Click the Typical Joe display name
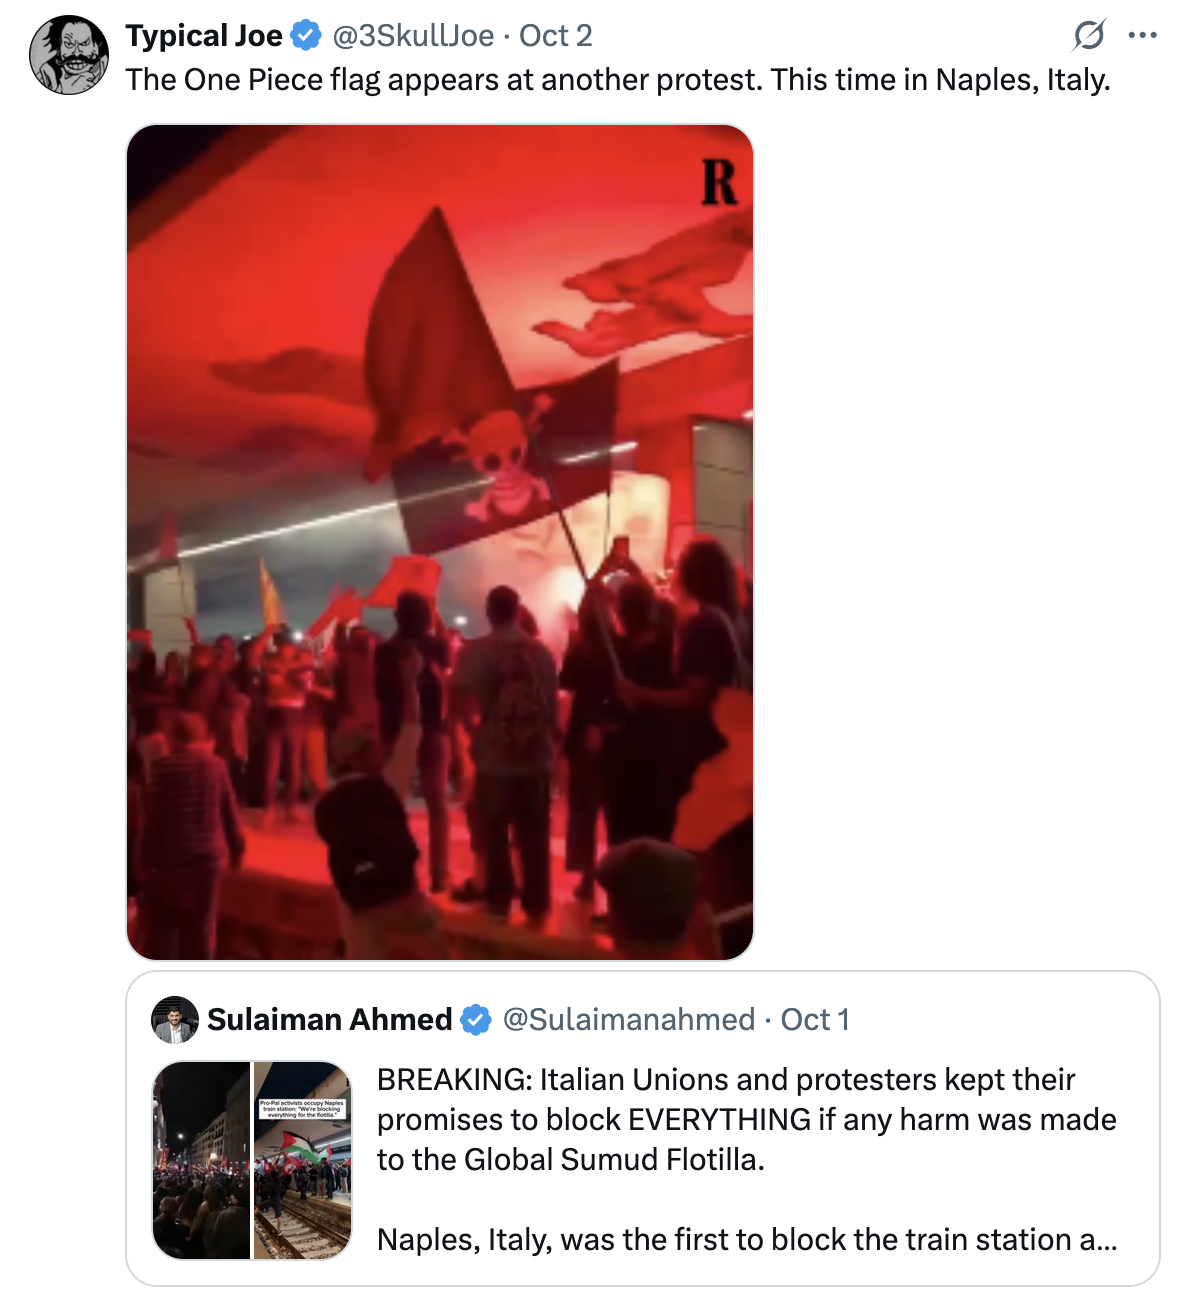 [204, 36]
